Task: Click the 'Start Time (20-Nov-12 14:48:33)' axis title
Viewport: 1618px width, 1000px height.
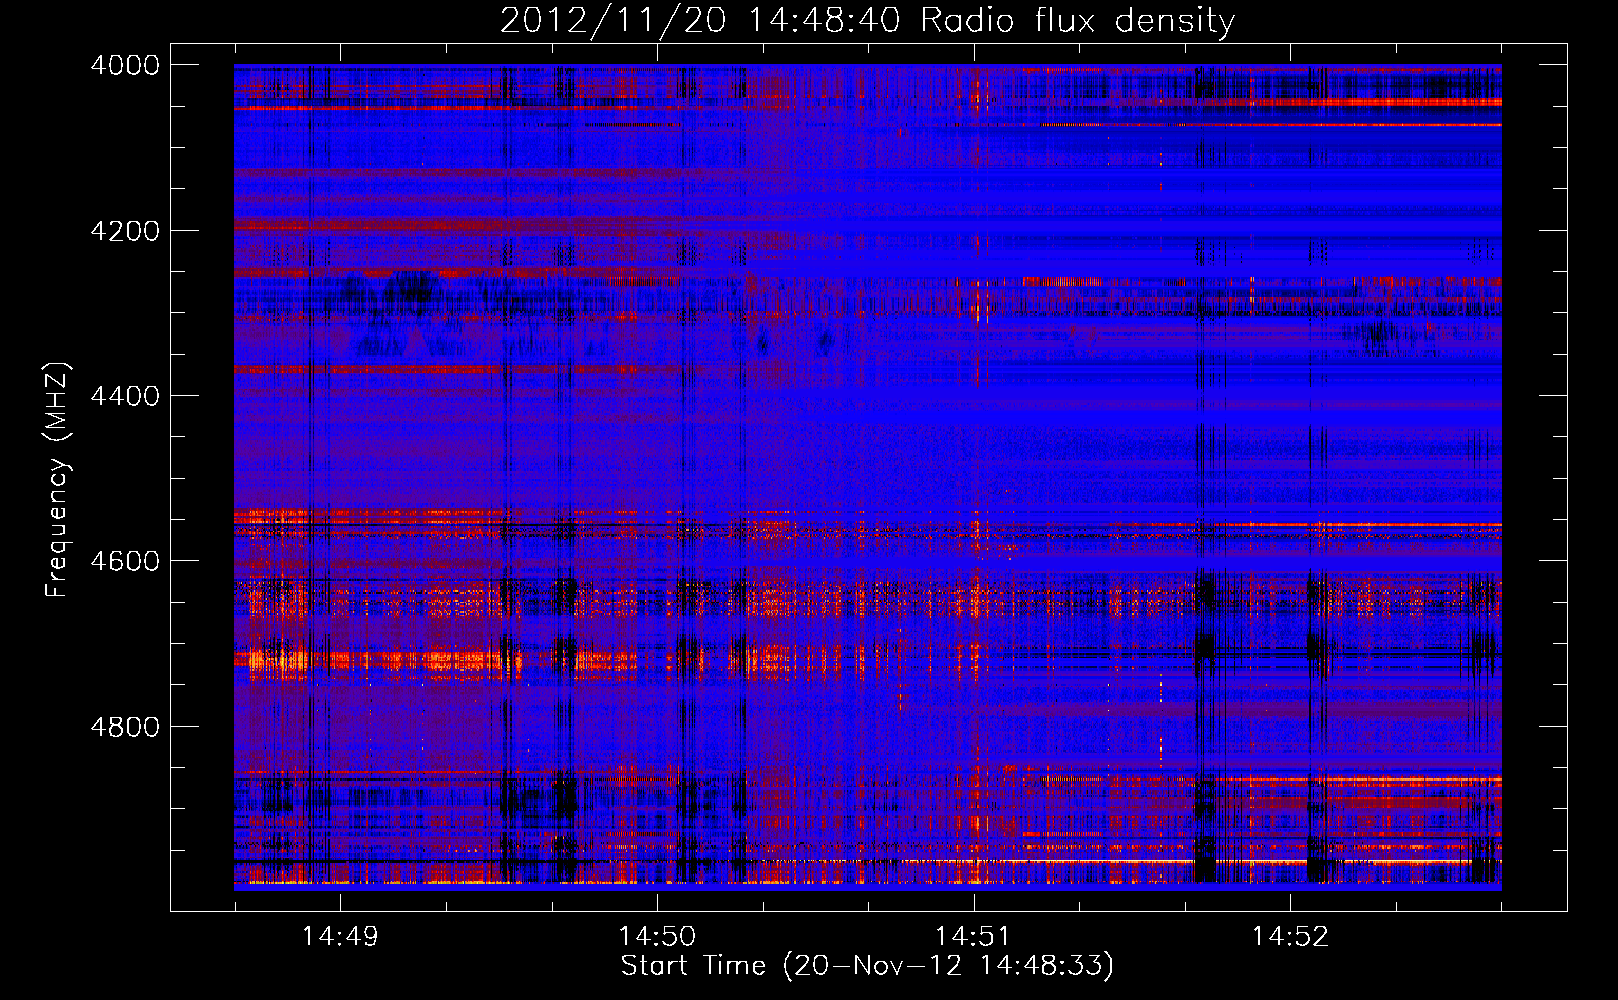Action: [867, 966]
